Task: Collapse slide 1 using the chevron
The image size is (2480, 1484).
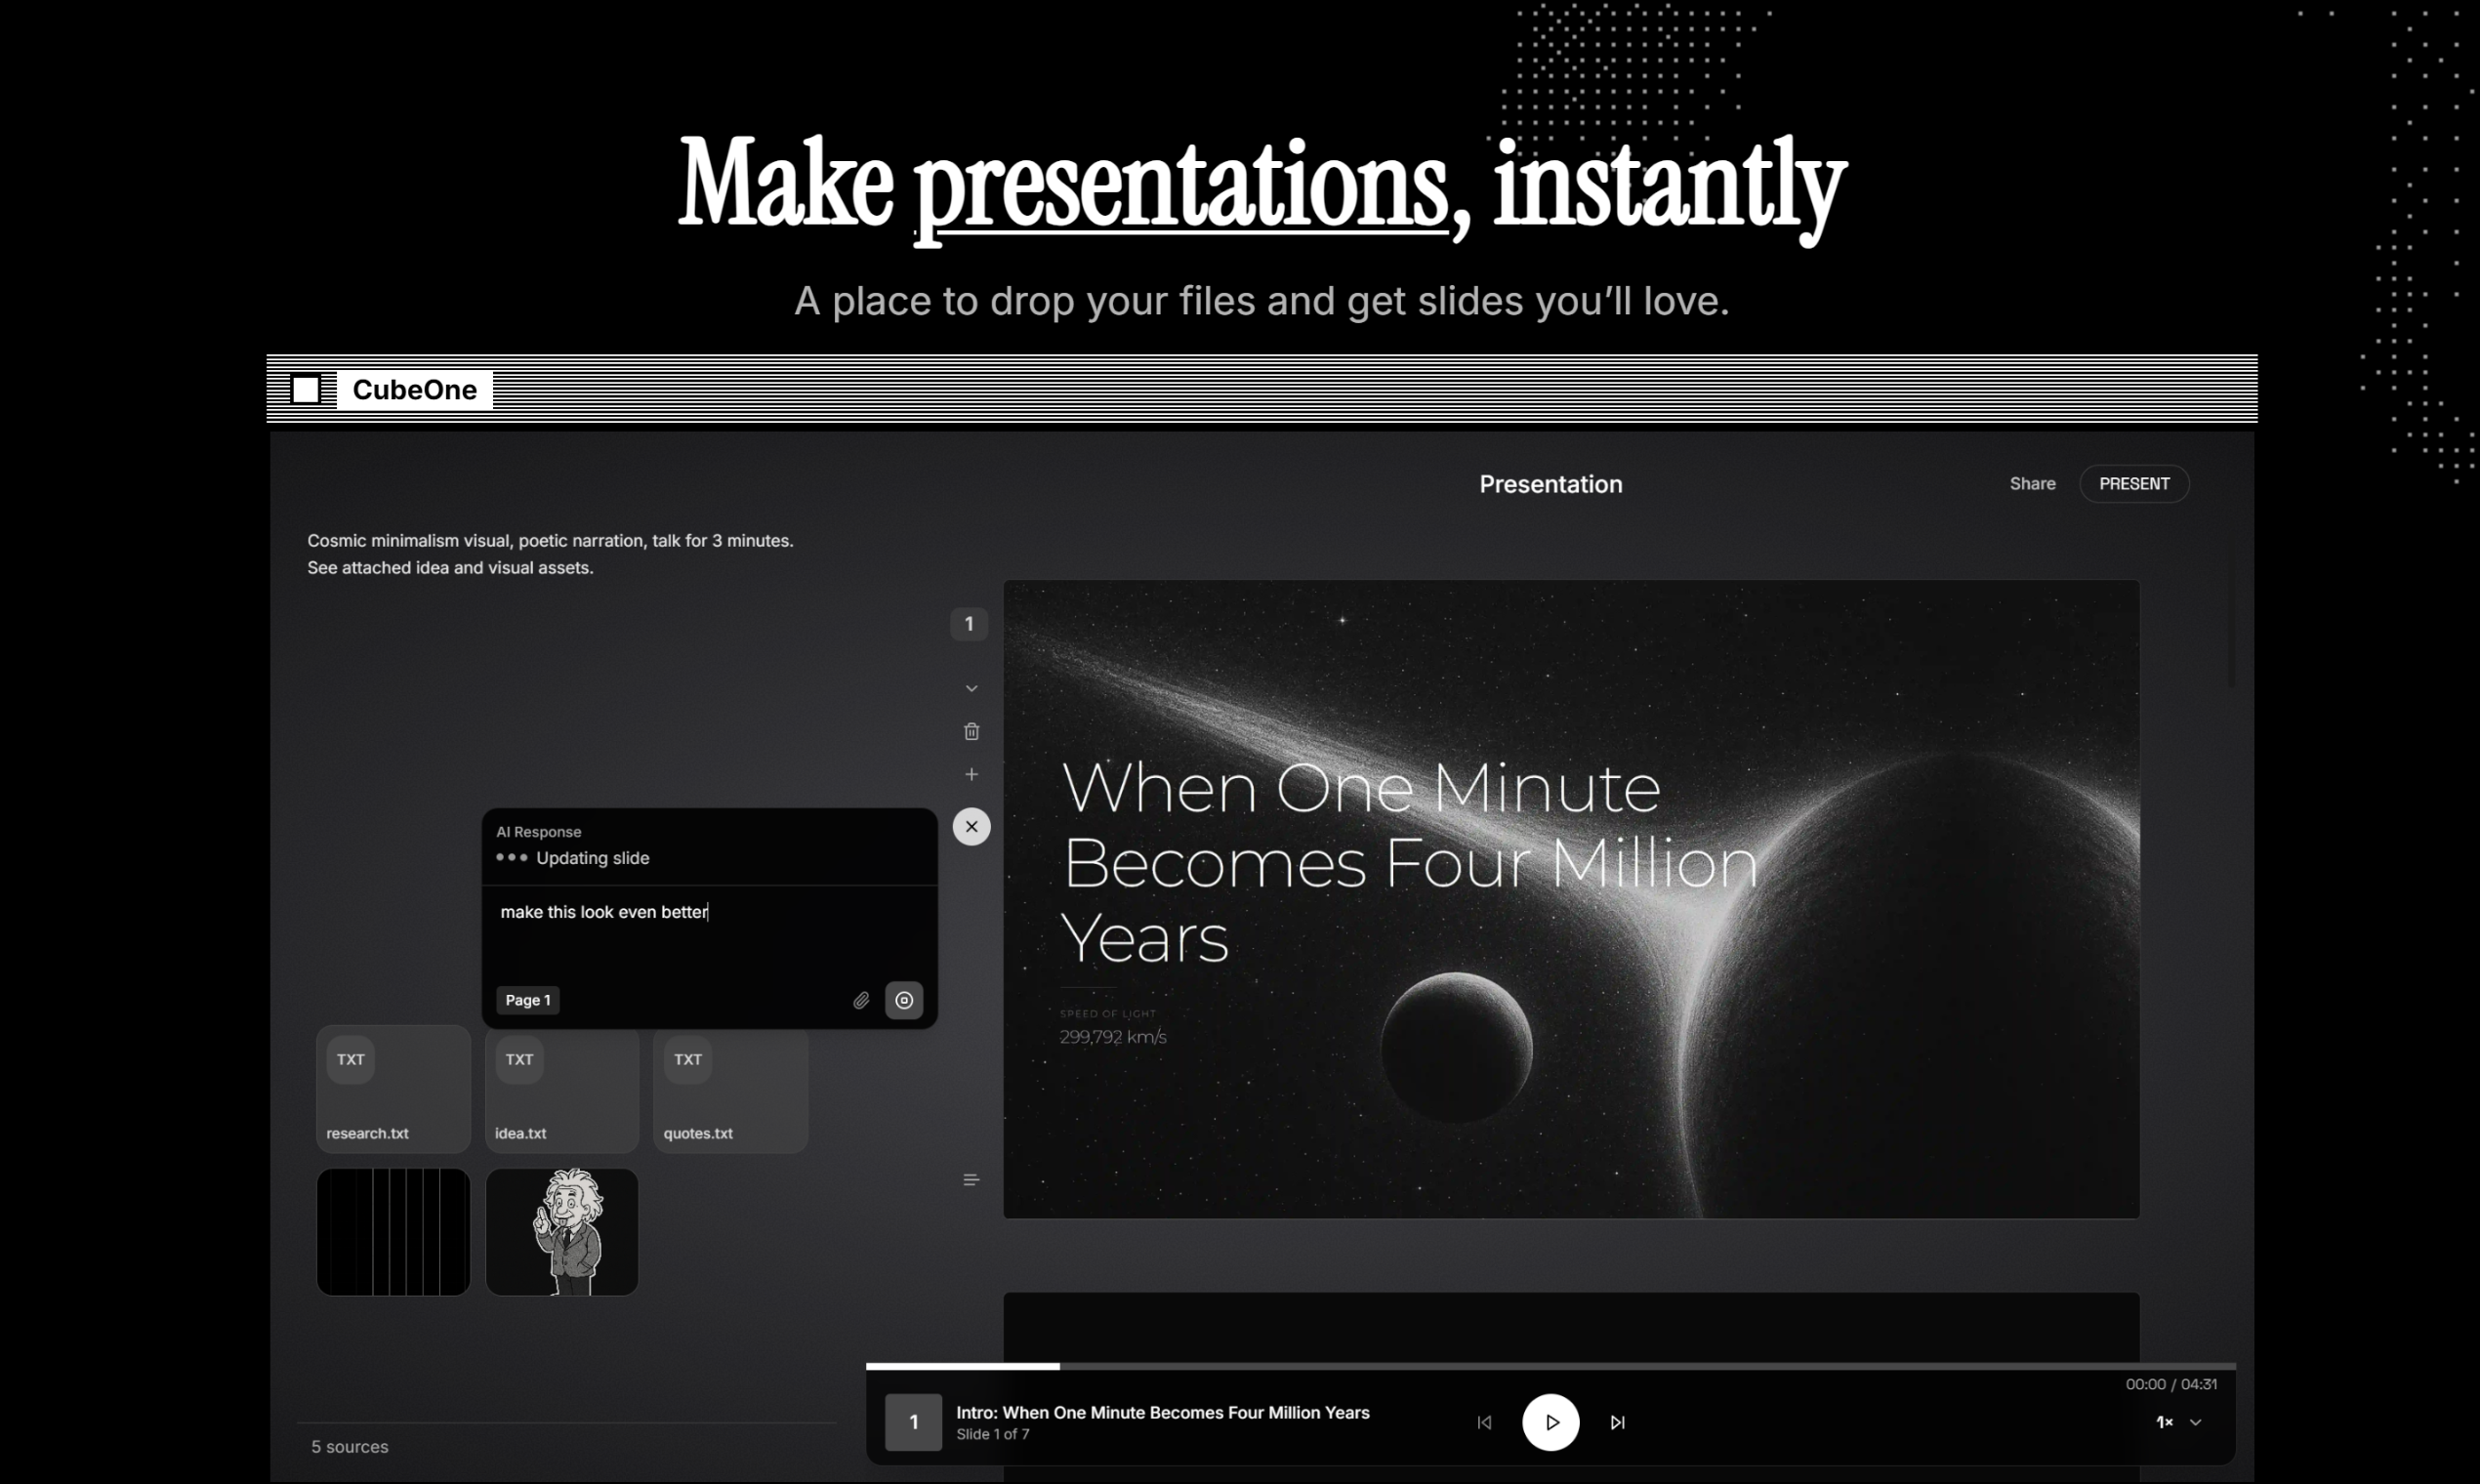Action: [971, 688]
